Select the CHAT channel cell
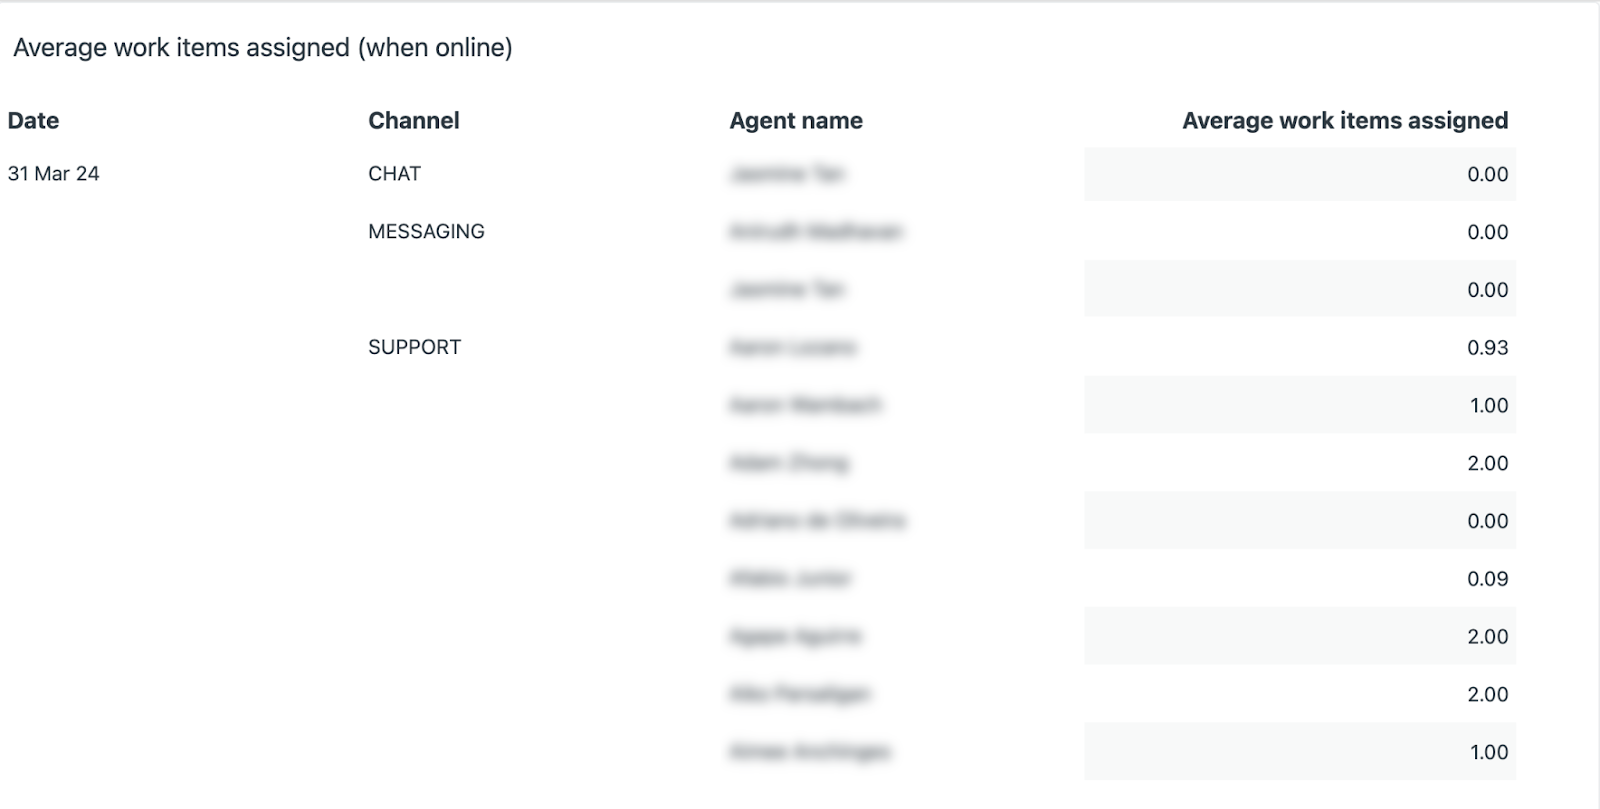 pos(395,174)
